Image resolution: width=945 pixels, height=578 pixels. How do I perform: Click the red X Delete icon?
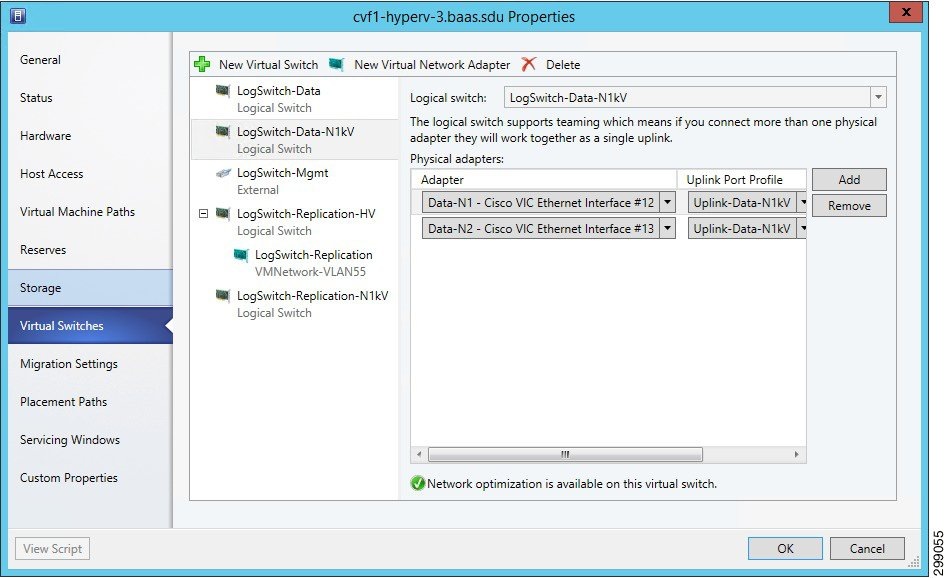(529, 64)
